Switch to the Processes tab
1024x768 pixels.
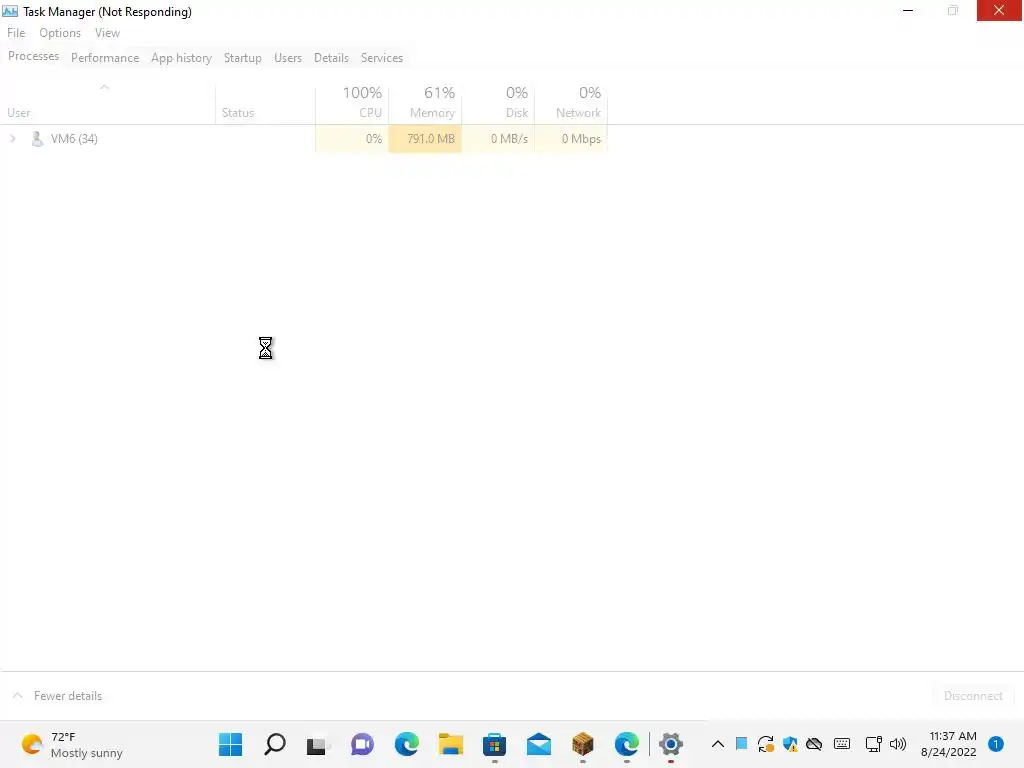33,56
